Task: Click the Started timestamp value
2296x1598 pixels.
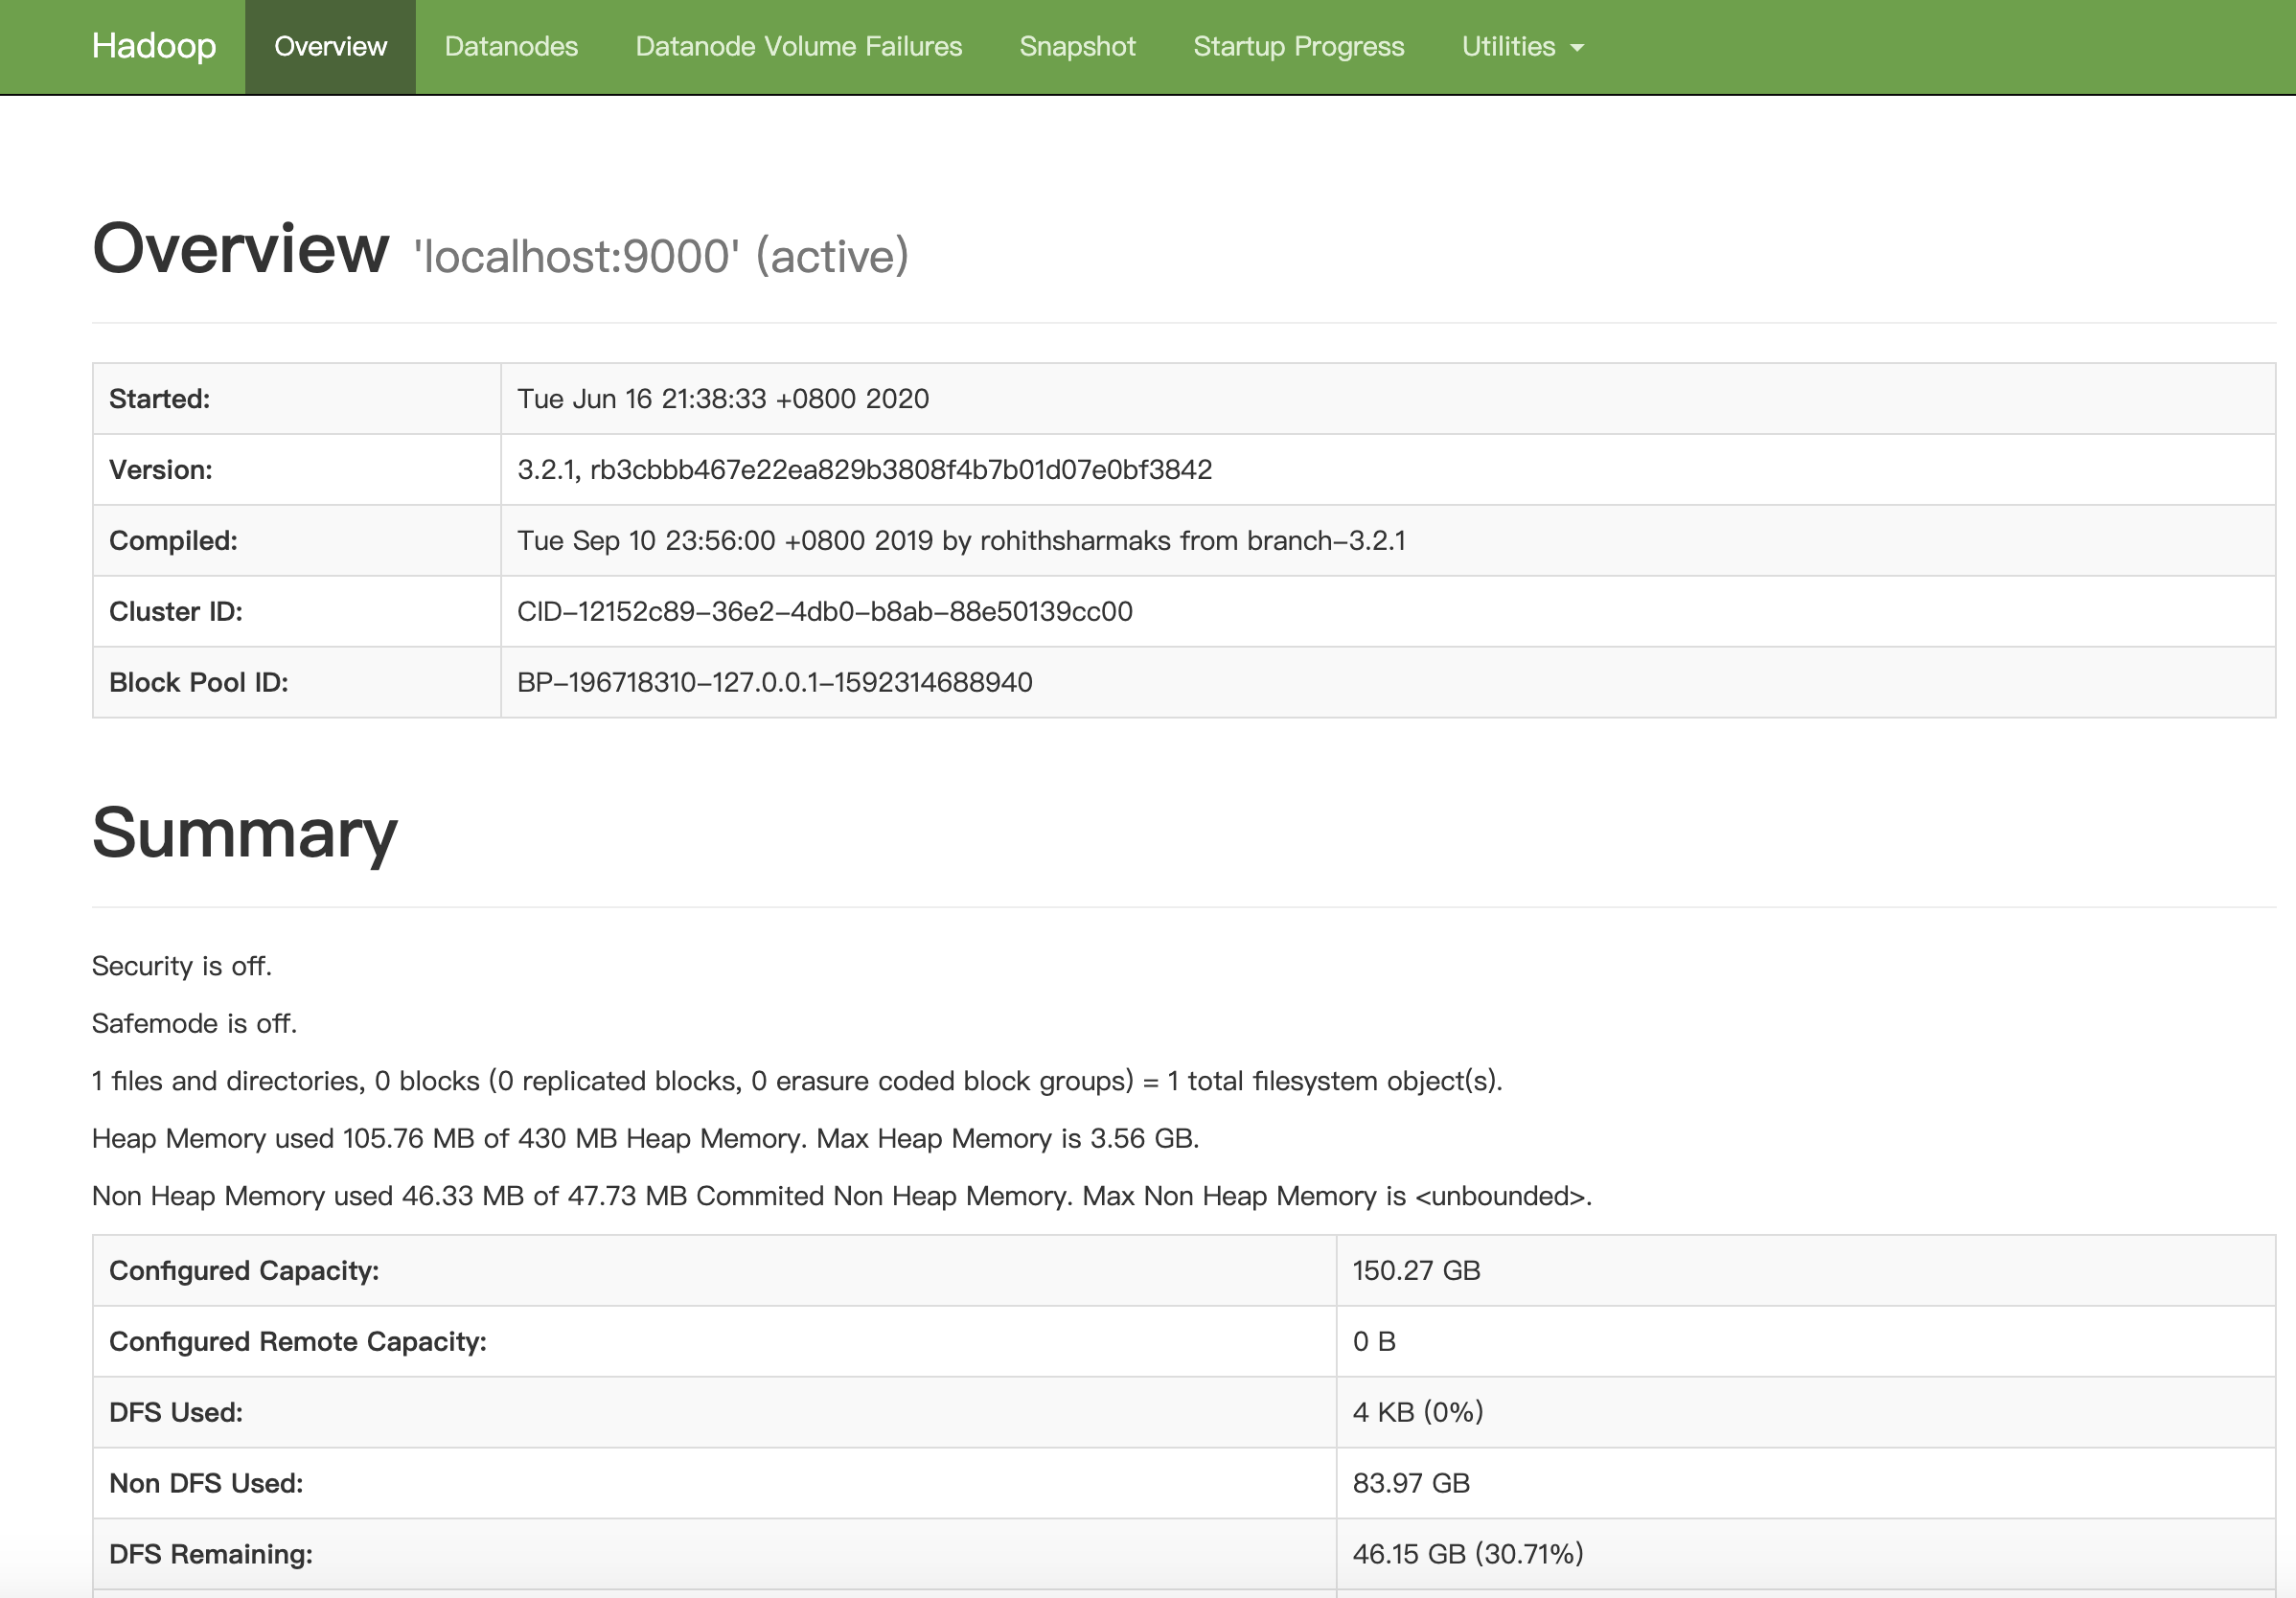Action: tap(722, 399)
